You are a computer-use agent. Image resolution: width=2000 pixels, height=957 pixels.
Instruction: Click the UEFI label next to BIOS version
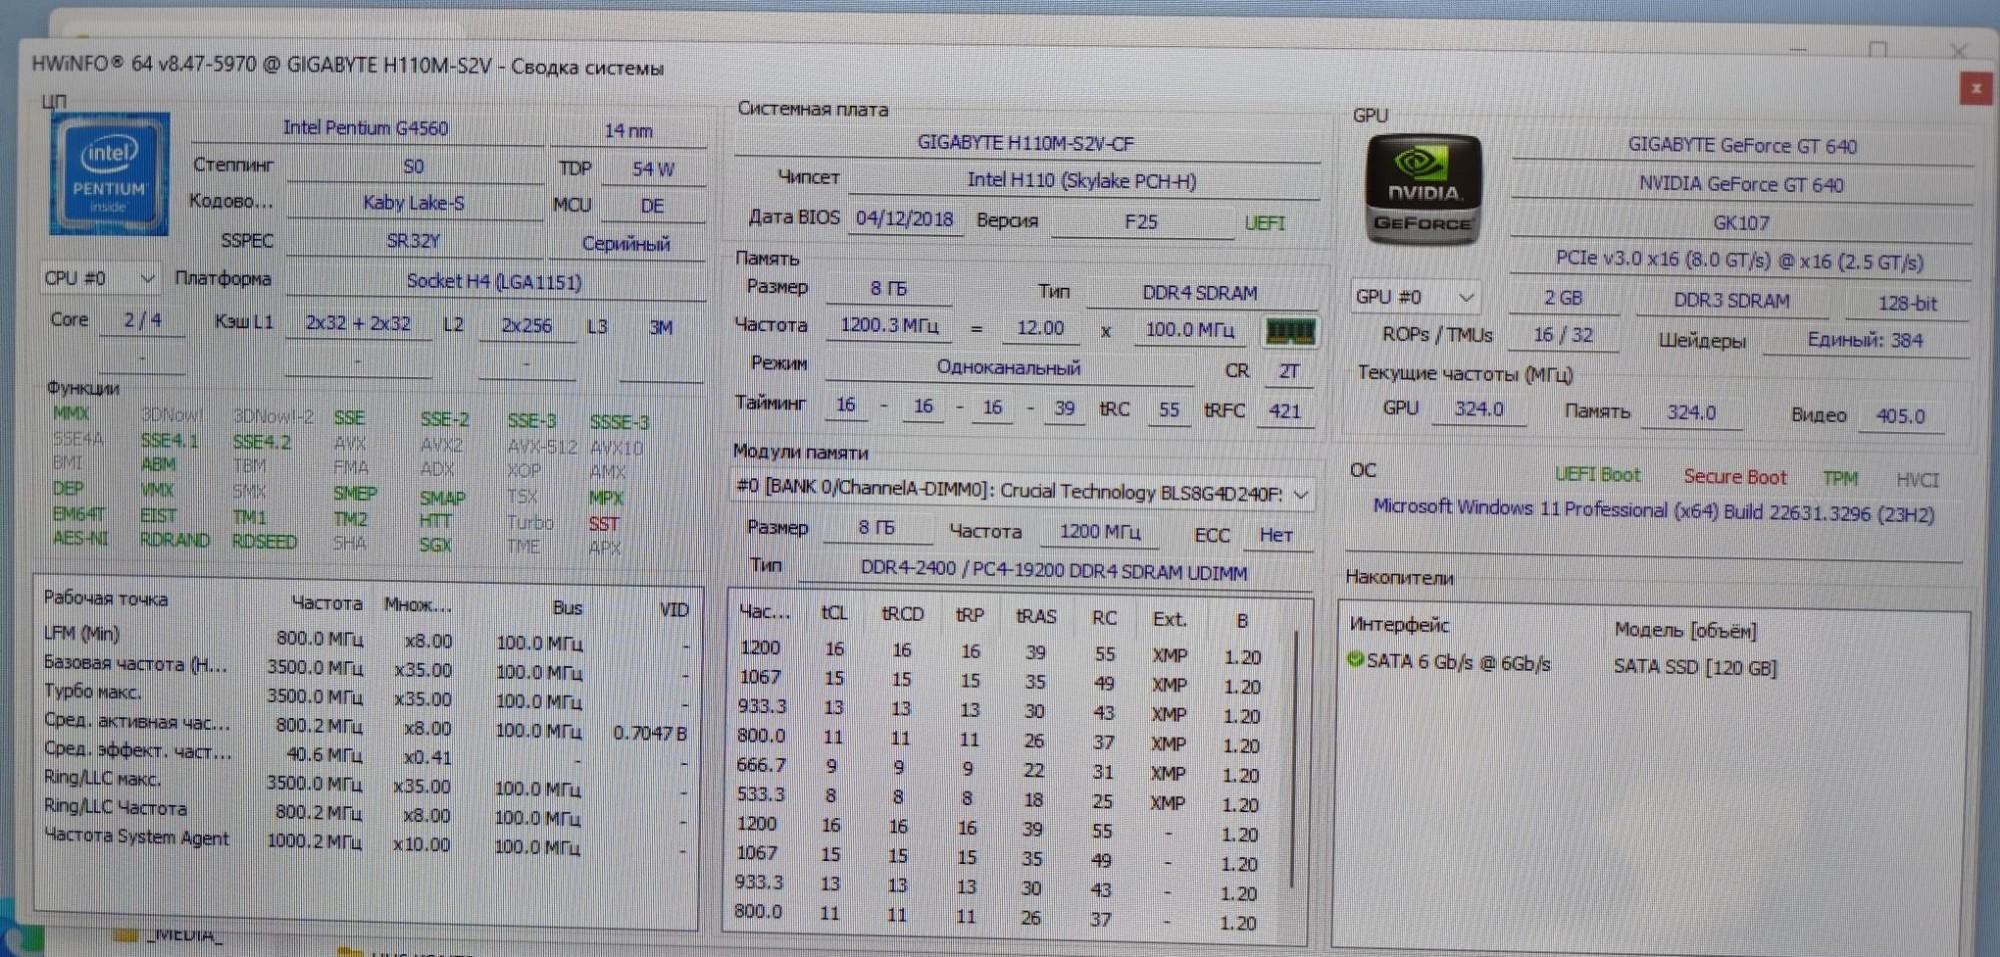1264,223
